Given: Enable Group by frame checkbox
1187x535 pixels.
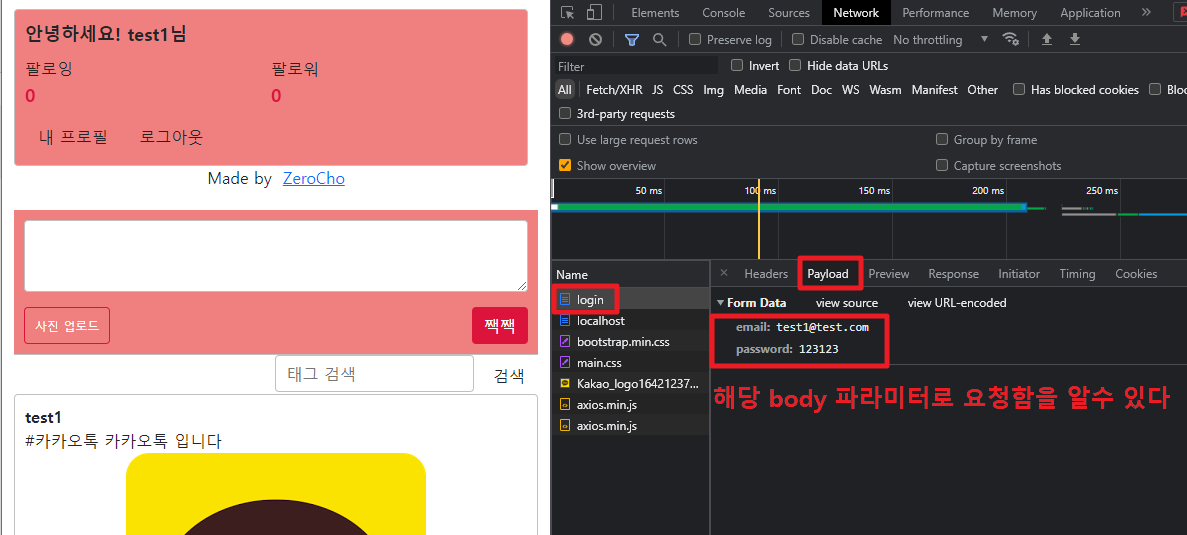Looking at the screenshot, I should (x=942, y=139).
